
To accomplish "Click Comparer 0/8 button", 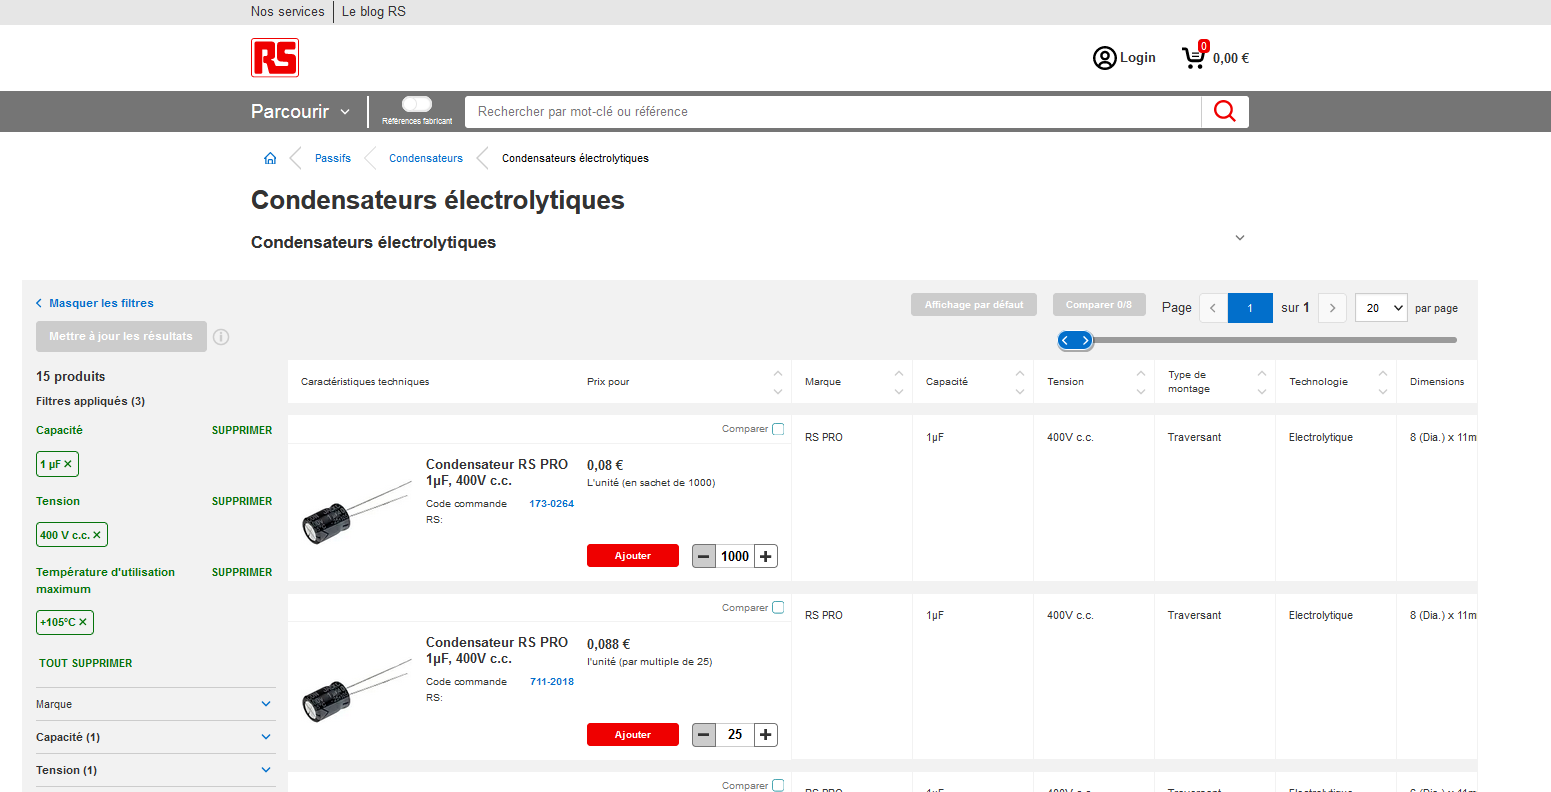I will tap(1099, 305).
